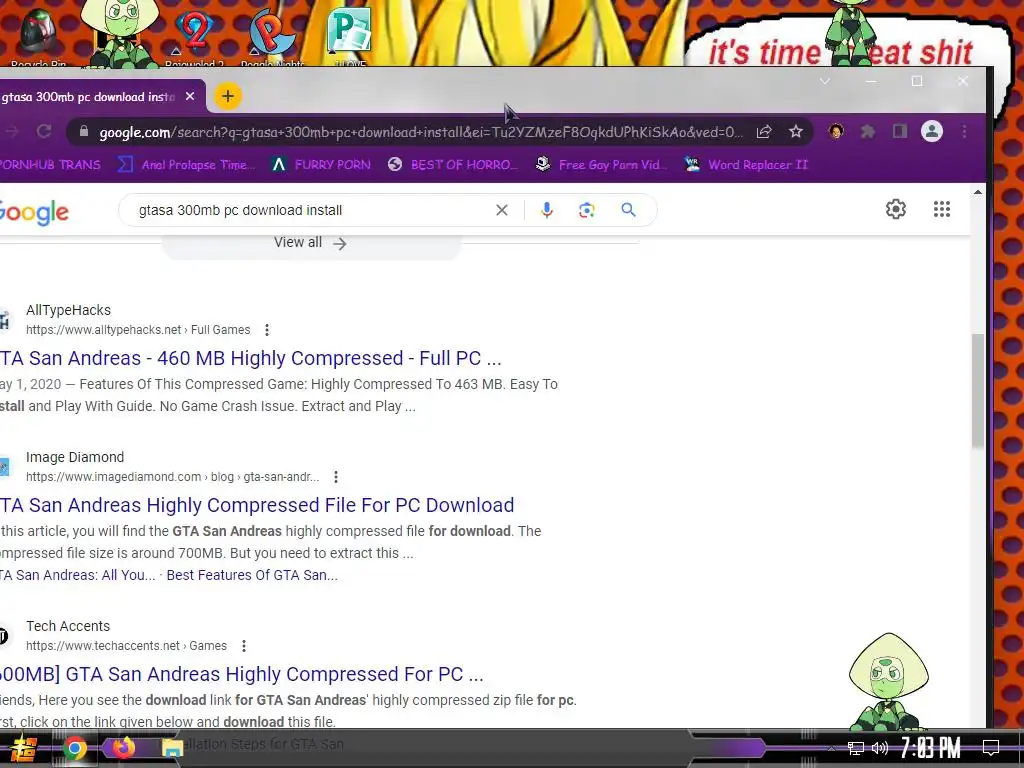
Task: Select the Peggle Nights desktop shortcut
Action: tap(272, 38)
